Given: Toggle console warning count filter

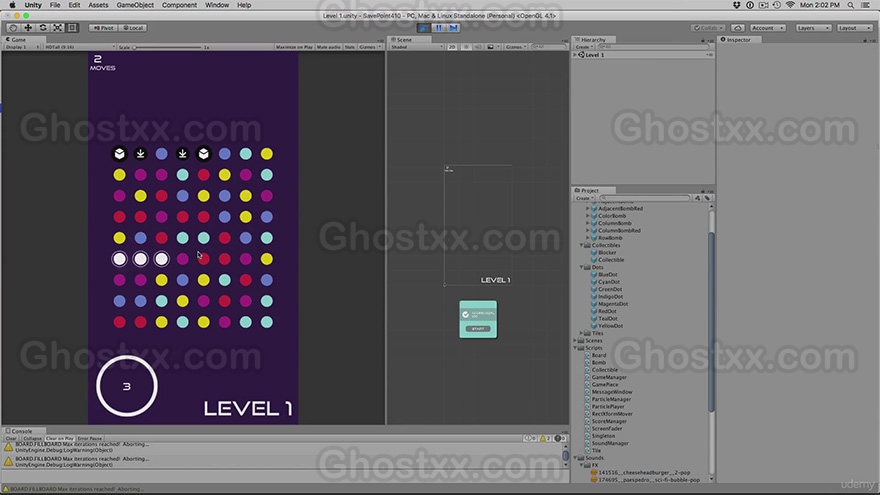Looking at the screenshot, I should coord(545,438).
